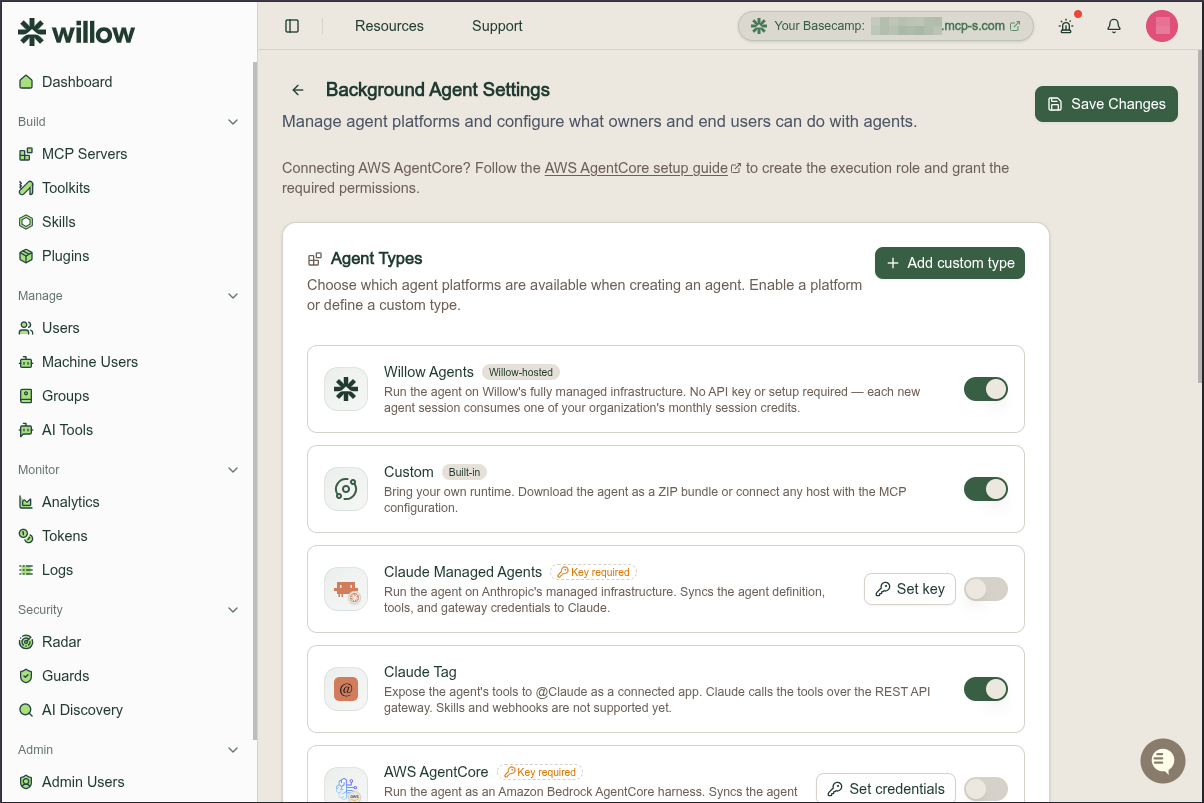
Task: Click the Custom runtime icon
Action: [x=346, y=489]
